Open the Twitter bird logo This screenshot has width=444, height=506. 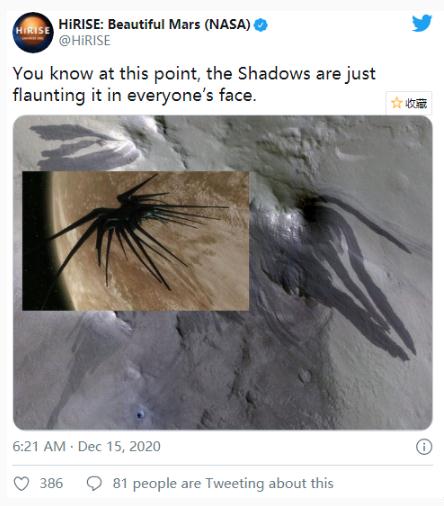click(x=422, y=23)
